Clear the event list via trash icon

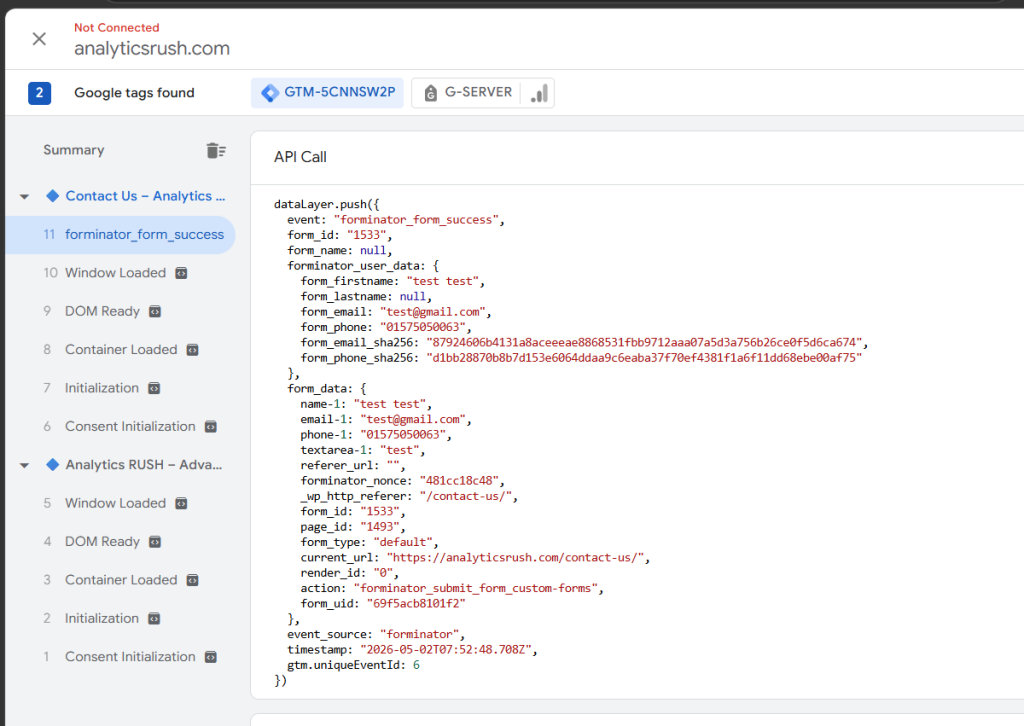point(216,151)
